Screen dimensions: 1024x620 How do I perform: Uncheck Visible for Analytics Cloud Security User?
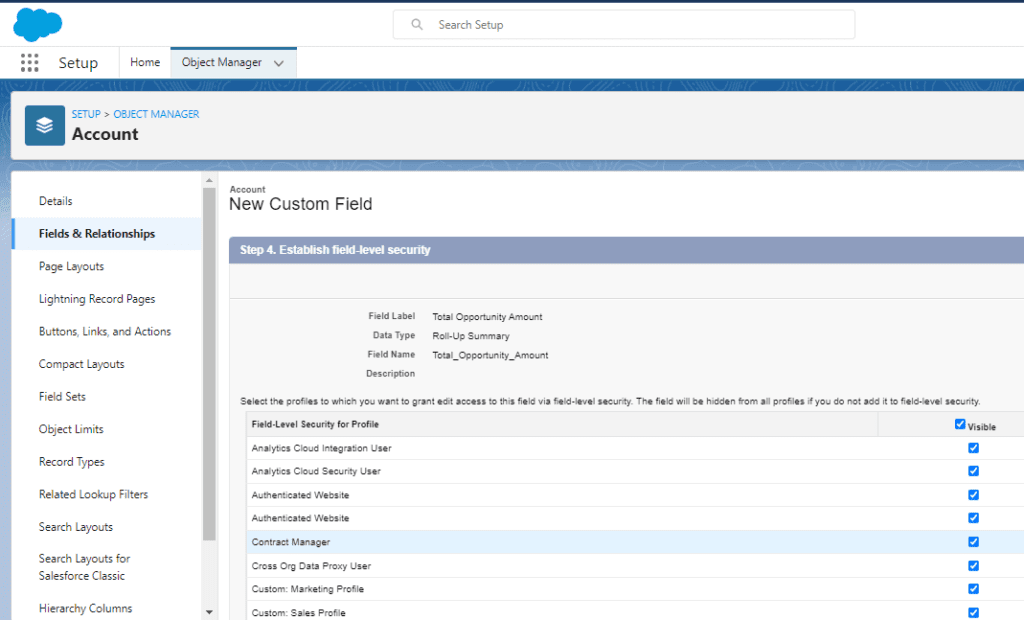click(x=973, y=471)
